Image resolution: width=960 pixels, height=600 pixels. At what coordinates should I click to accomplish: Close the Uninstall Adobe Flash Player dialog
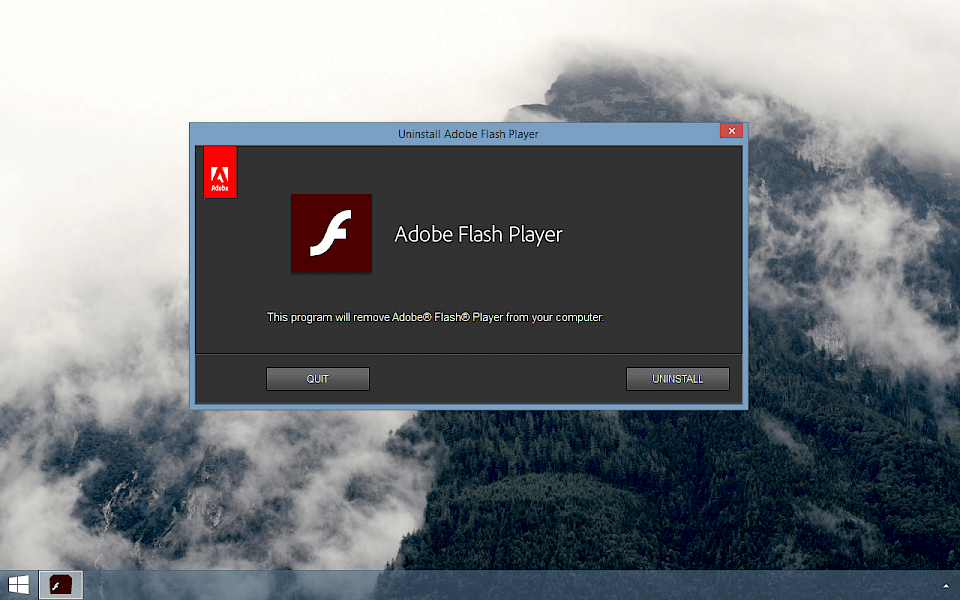pos(731,130)
